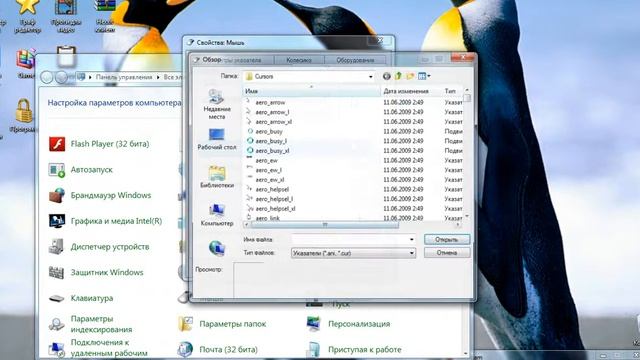Open the Тип файлов Указатели combo box
This screenshot has height=360, width=640.
tap(353, 253)
